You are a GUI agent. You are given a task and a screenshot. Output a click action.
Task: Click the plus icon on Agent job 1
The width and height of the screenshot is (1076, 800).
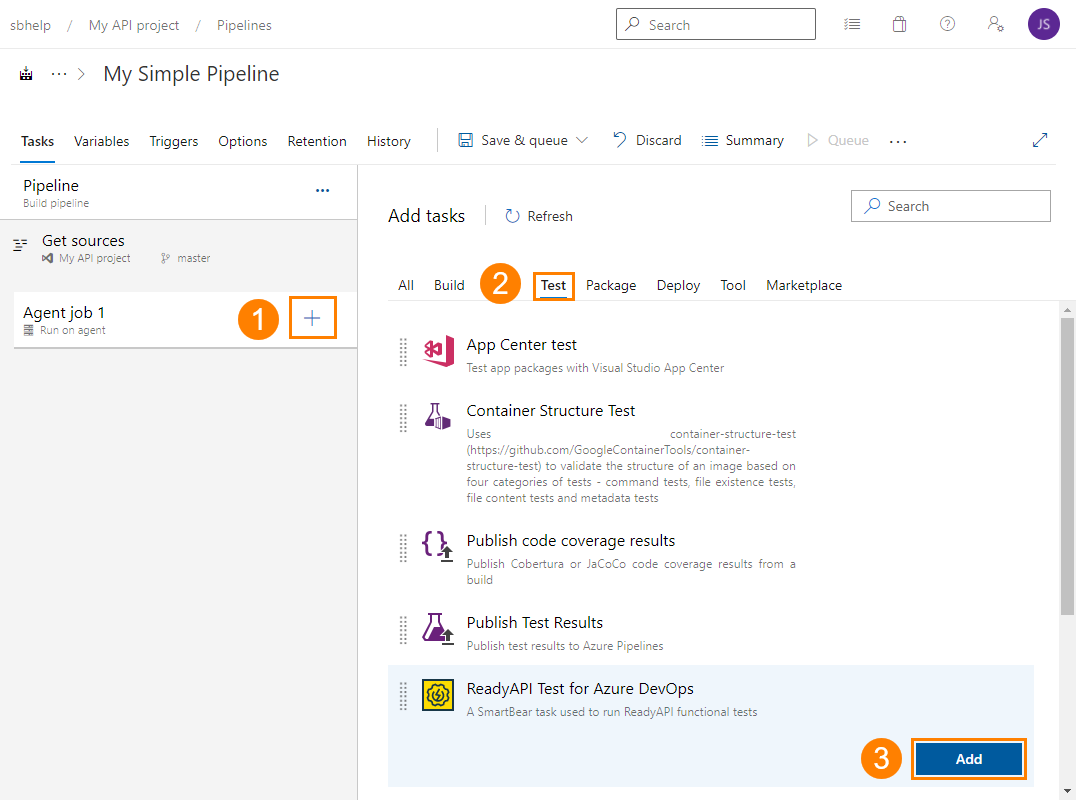[x=313, y=317]
